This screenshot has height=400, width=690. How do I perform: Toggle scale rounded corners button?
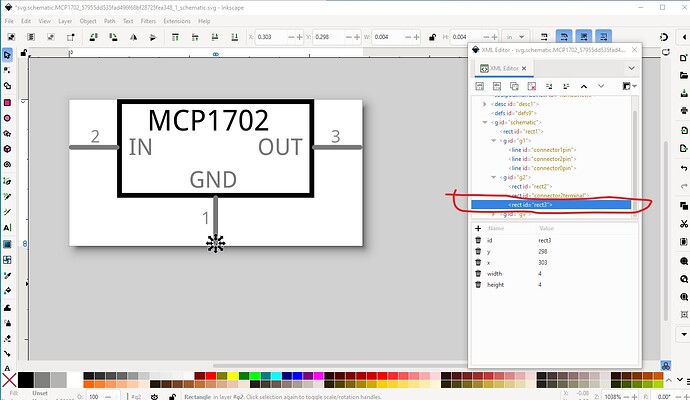click(564, 37)
